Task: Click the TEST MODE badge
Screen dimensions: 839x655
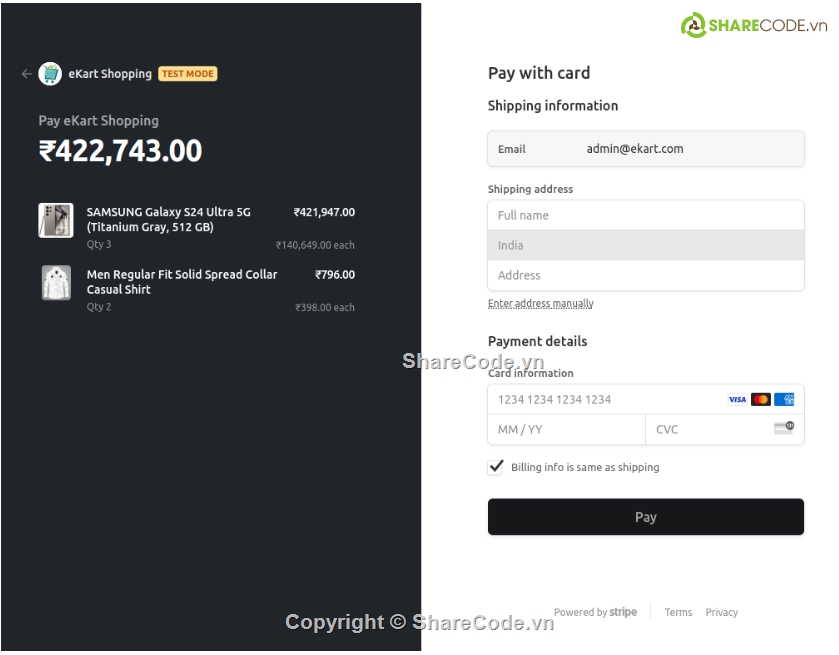Action: point(188,74)
